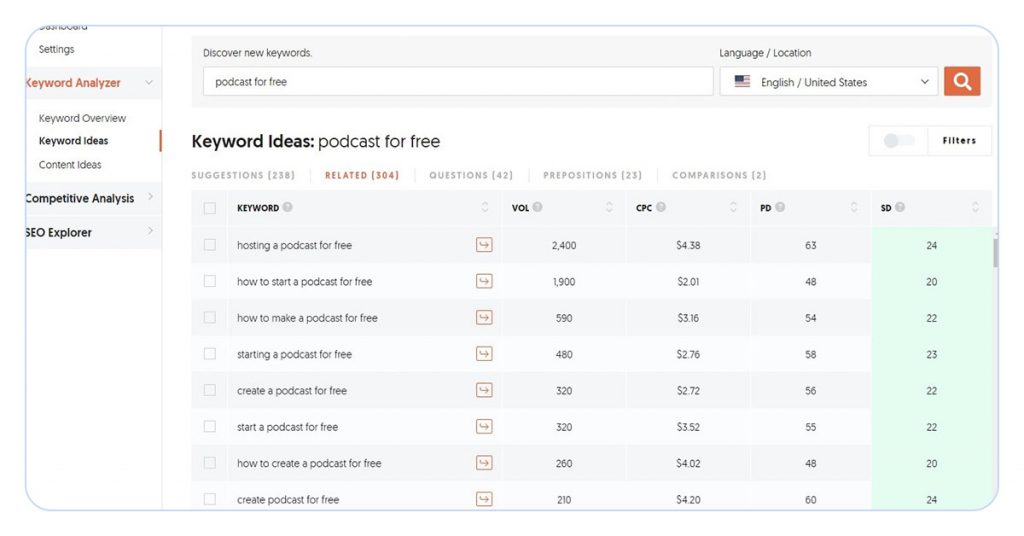The image size is (1024, 536).
Task: Open arrow icon for 'how to start a podcast for free'
Action: (484, 281)
